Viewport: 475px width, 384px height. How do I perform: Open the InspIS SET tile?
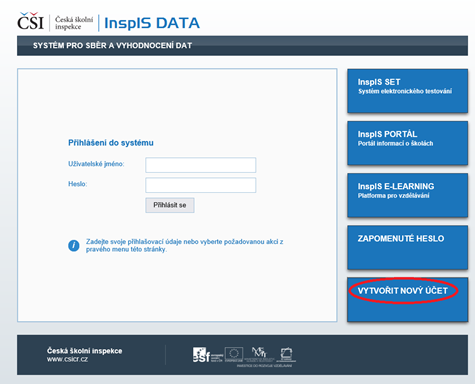pyautogui.click(x=407, y=91)
